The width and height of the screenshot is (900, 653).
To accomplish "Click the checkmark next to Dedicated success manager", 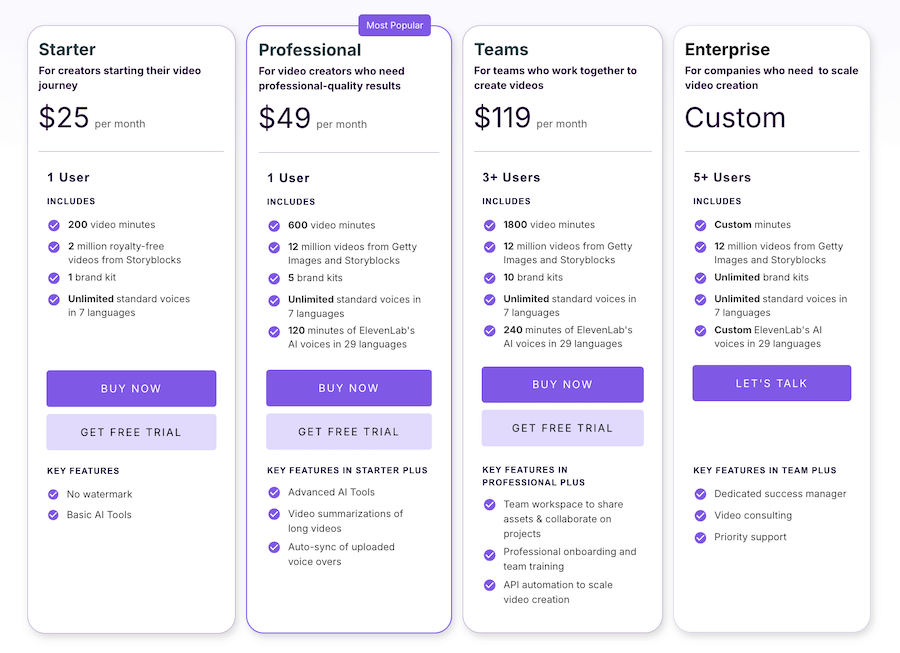I will pos(700,493).
